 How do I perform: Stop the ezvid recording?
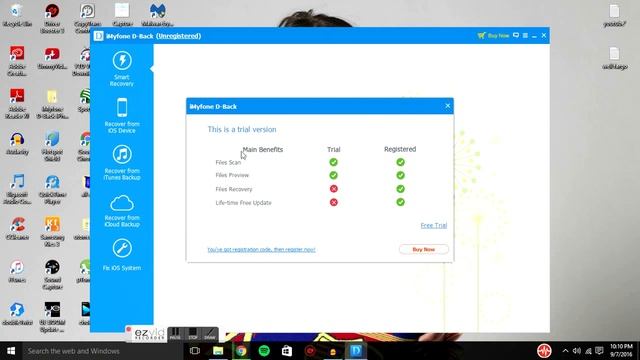tap(193, 334)
